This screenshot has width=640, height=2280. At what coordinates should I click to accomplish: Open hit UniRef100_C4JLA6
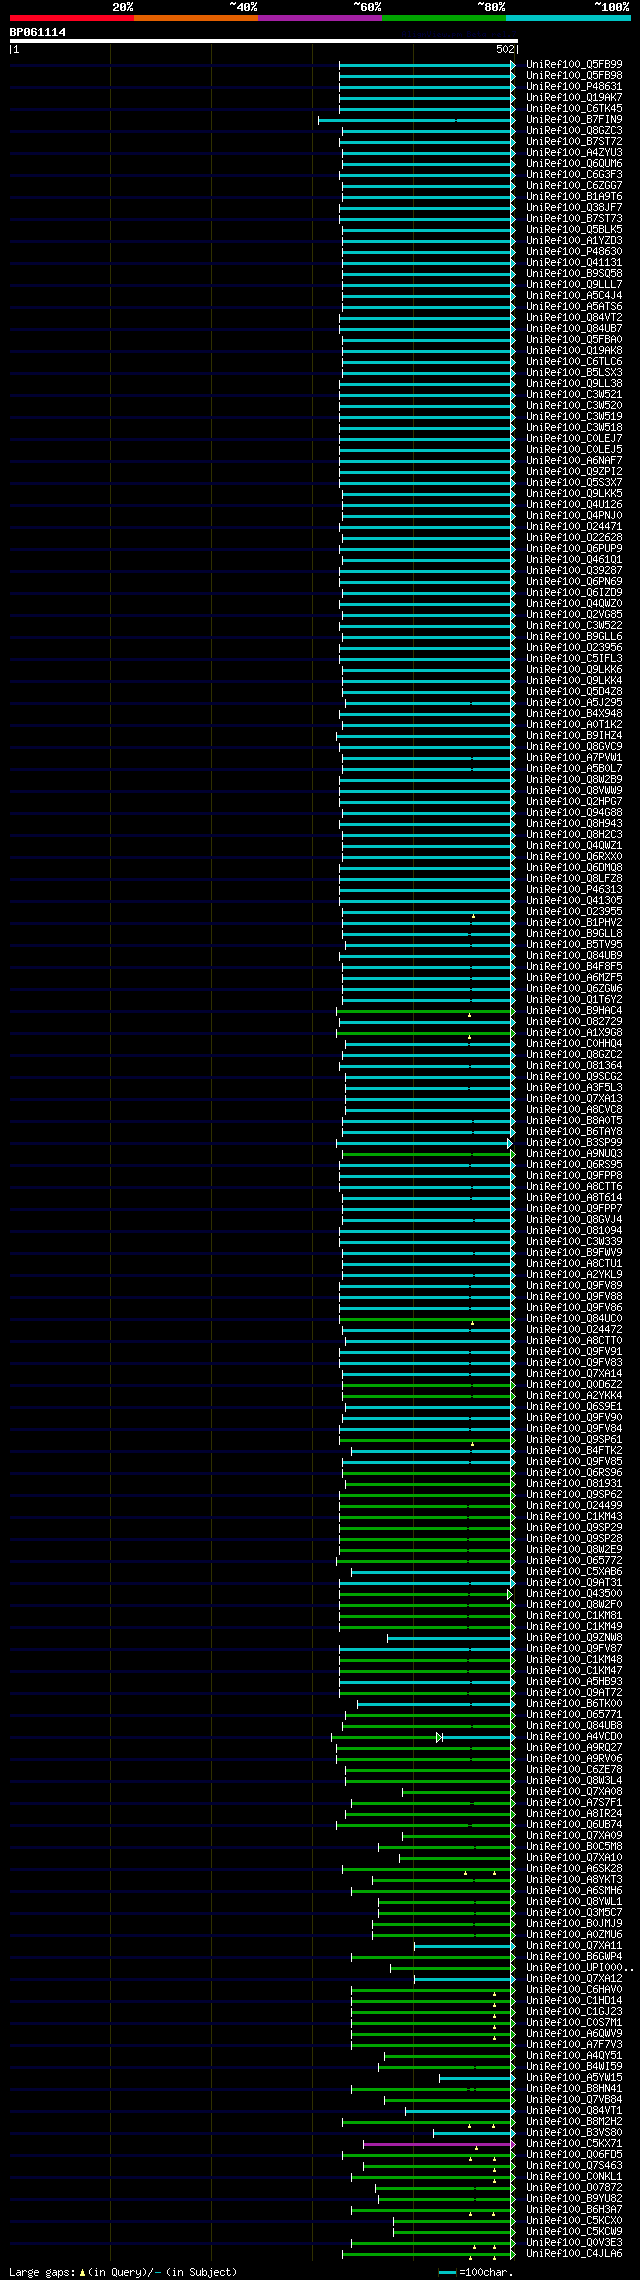pyautogui.click(x=574, y=2253)
